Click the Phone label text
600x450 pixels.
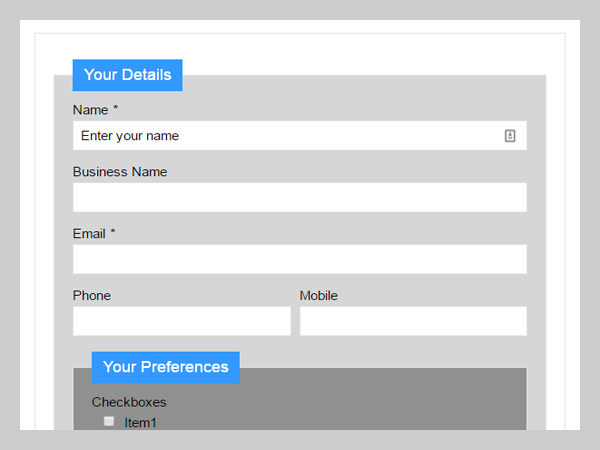[92, 296]
